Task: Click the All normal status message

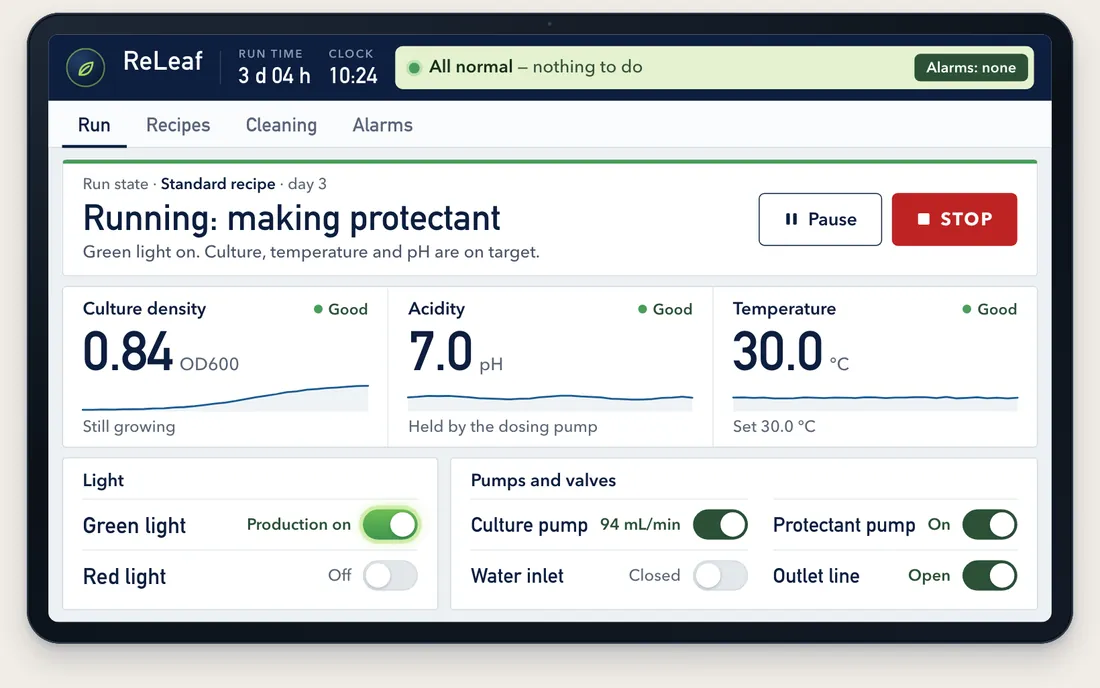Action: 535,67
